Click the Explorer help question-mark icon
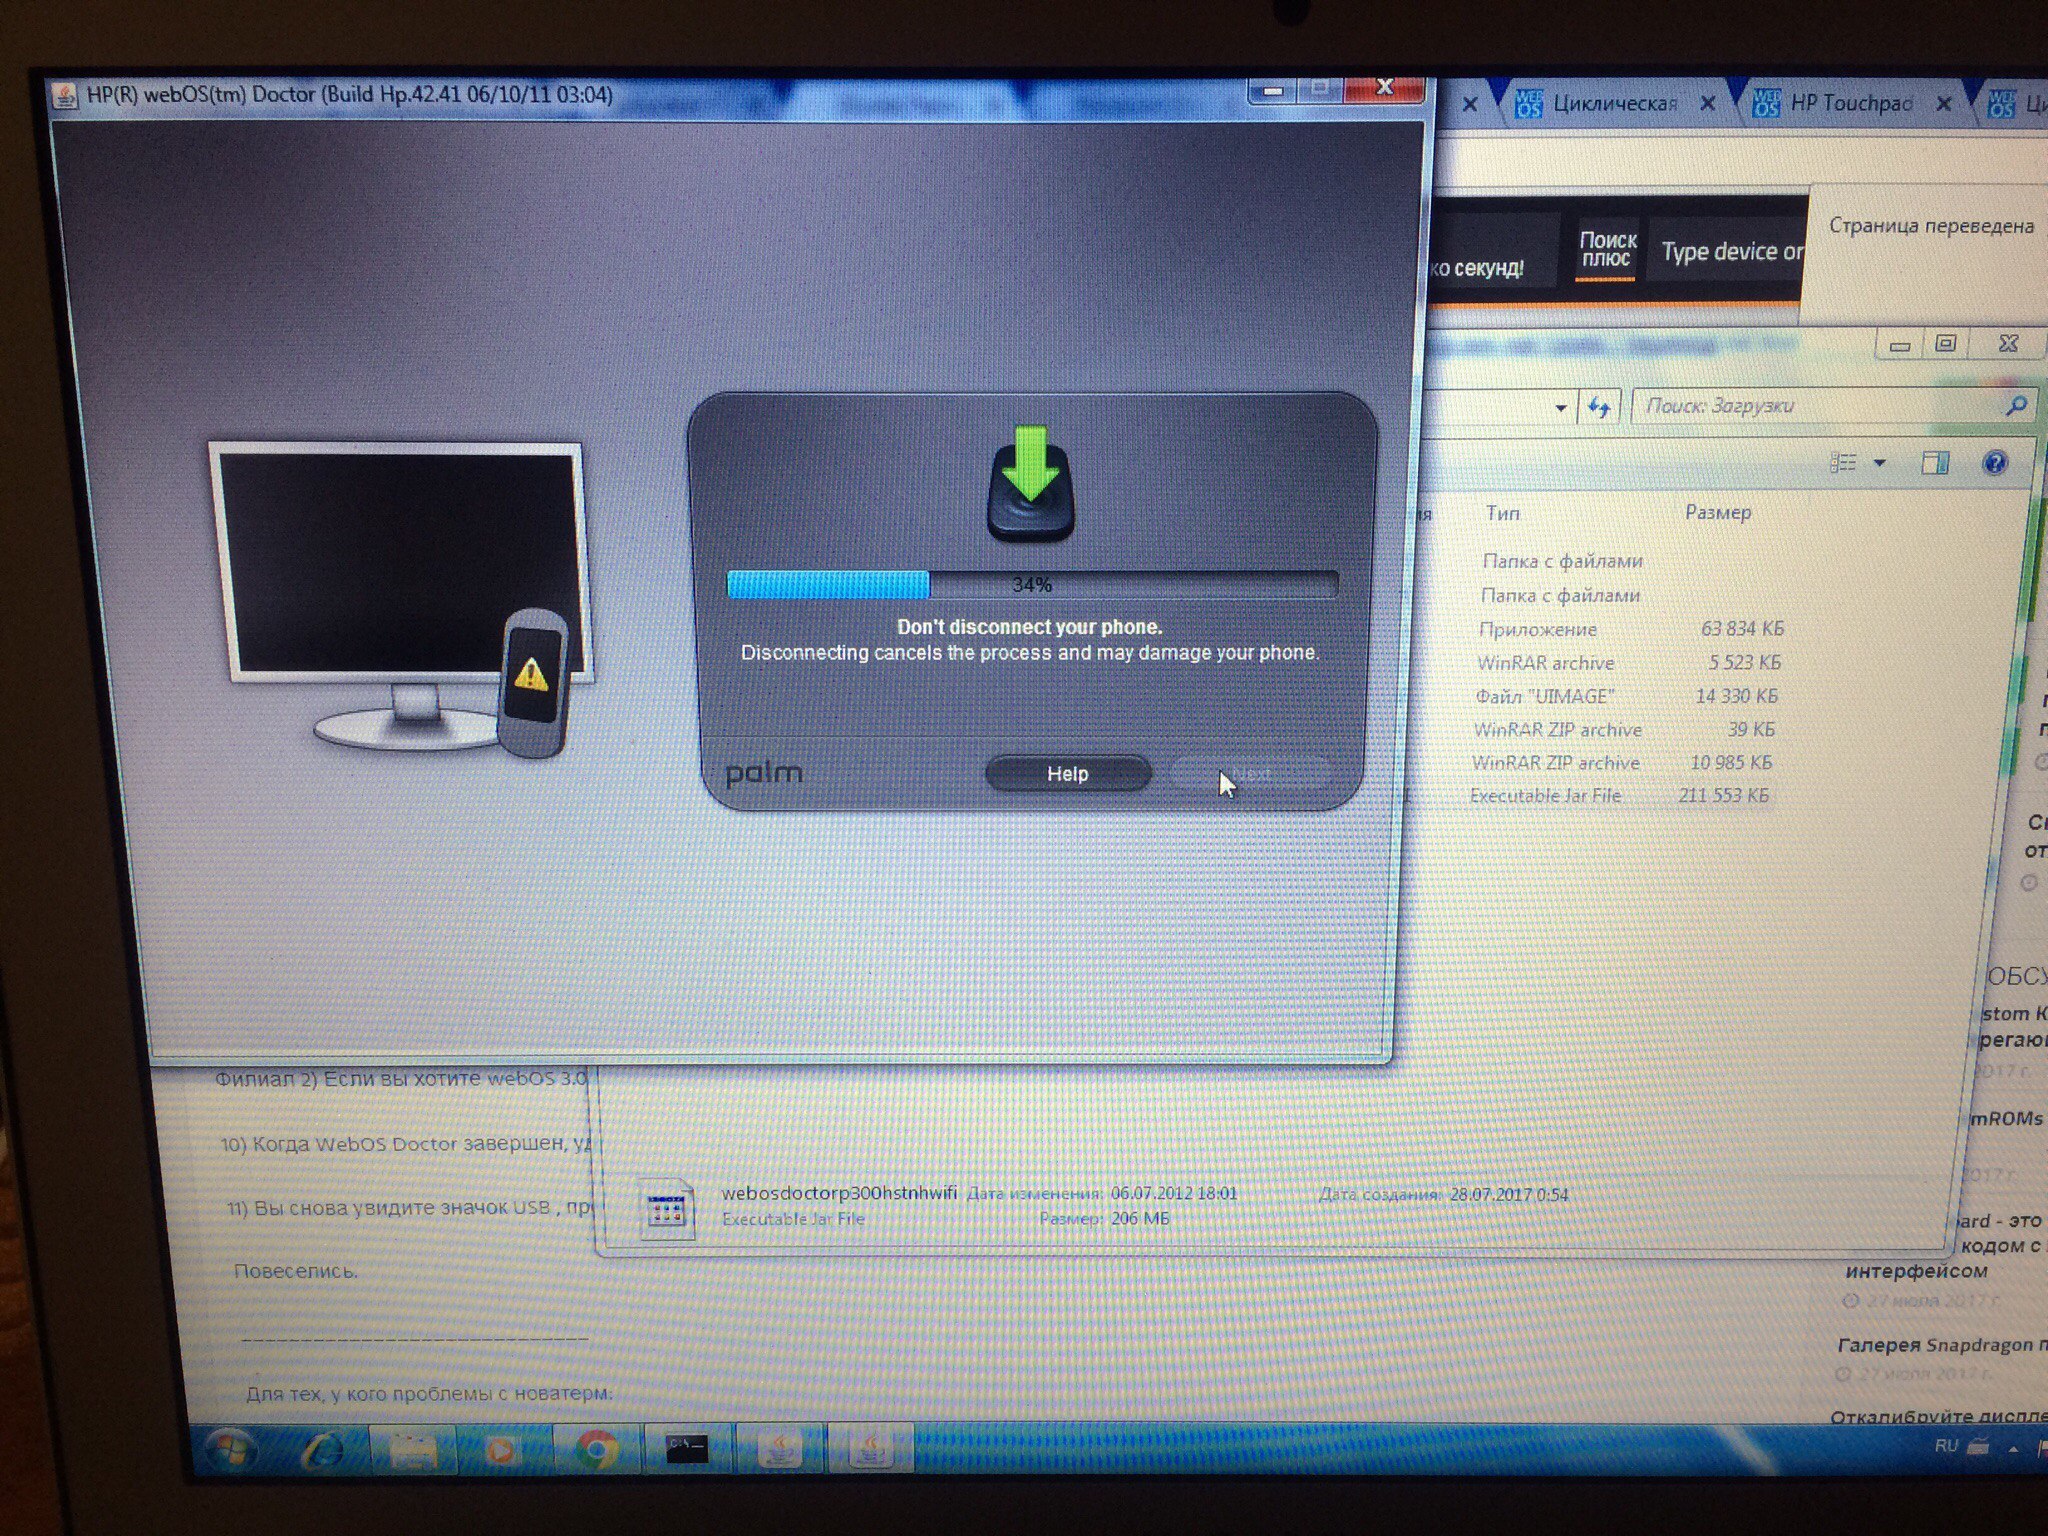The width and height of the screenshot is (2048, 1536). coord(1993,463)
